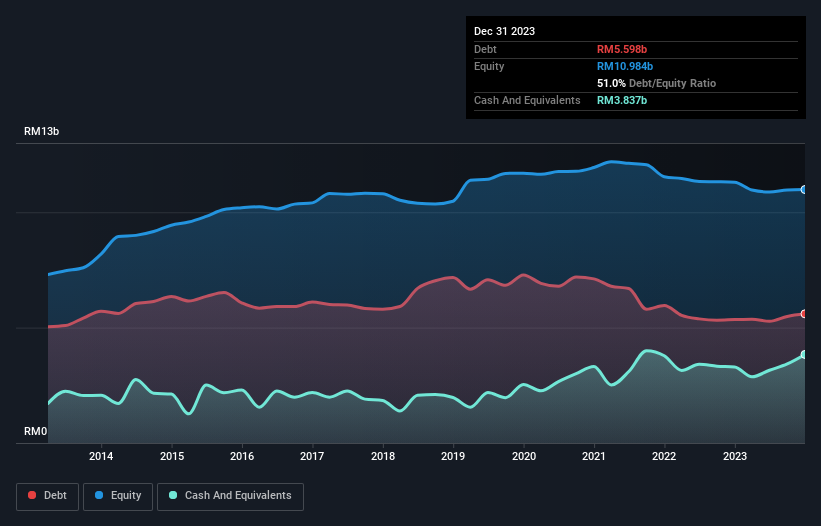Click the RM10.984b equity value
821x526 pixels.
pyautogui.click(x=625, y=66)
